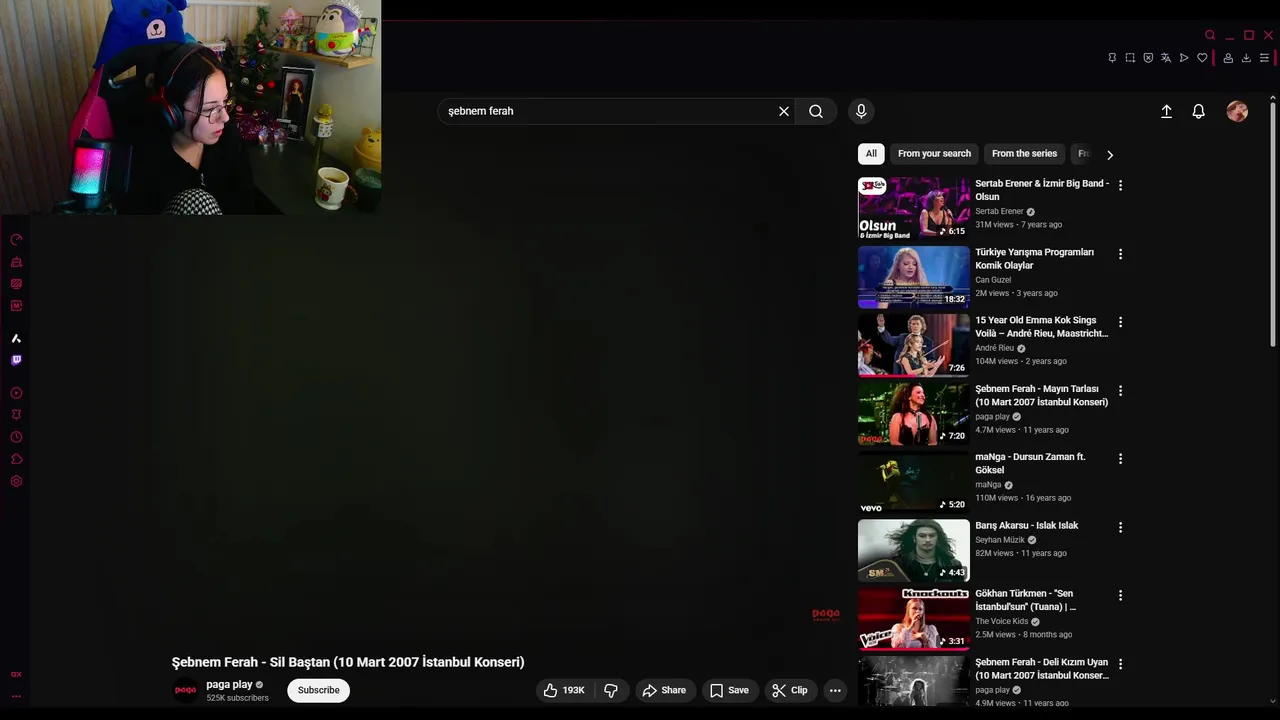The height and width of the screenshot is (720, 1280).
Task: Save the video to a playlist
Action: (x=729, y=690)
